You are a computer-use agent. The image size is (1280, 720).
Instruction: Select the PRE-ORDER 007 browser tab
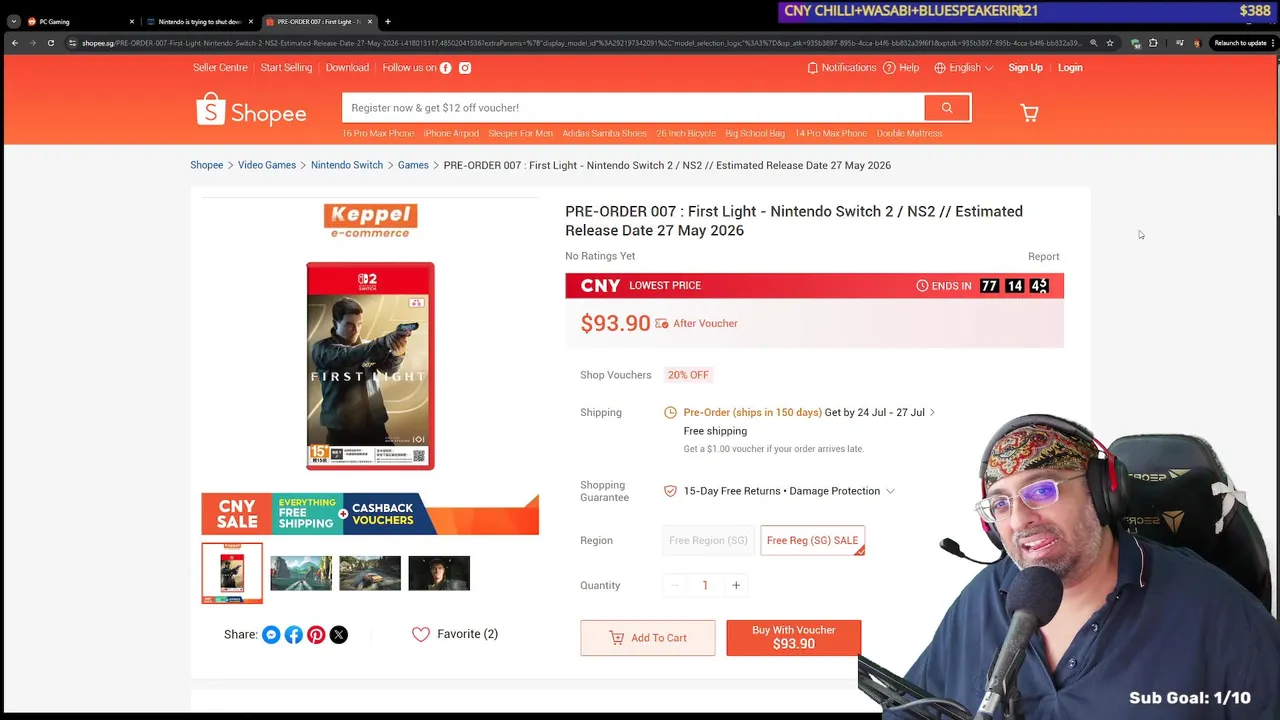click(x=318, y=21)
